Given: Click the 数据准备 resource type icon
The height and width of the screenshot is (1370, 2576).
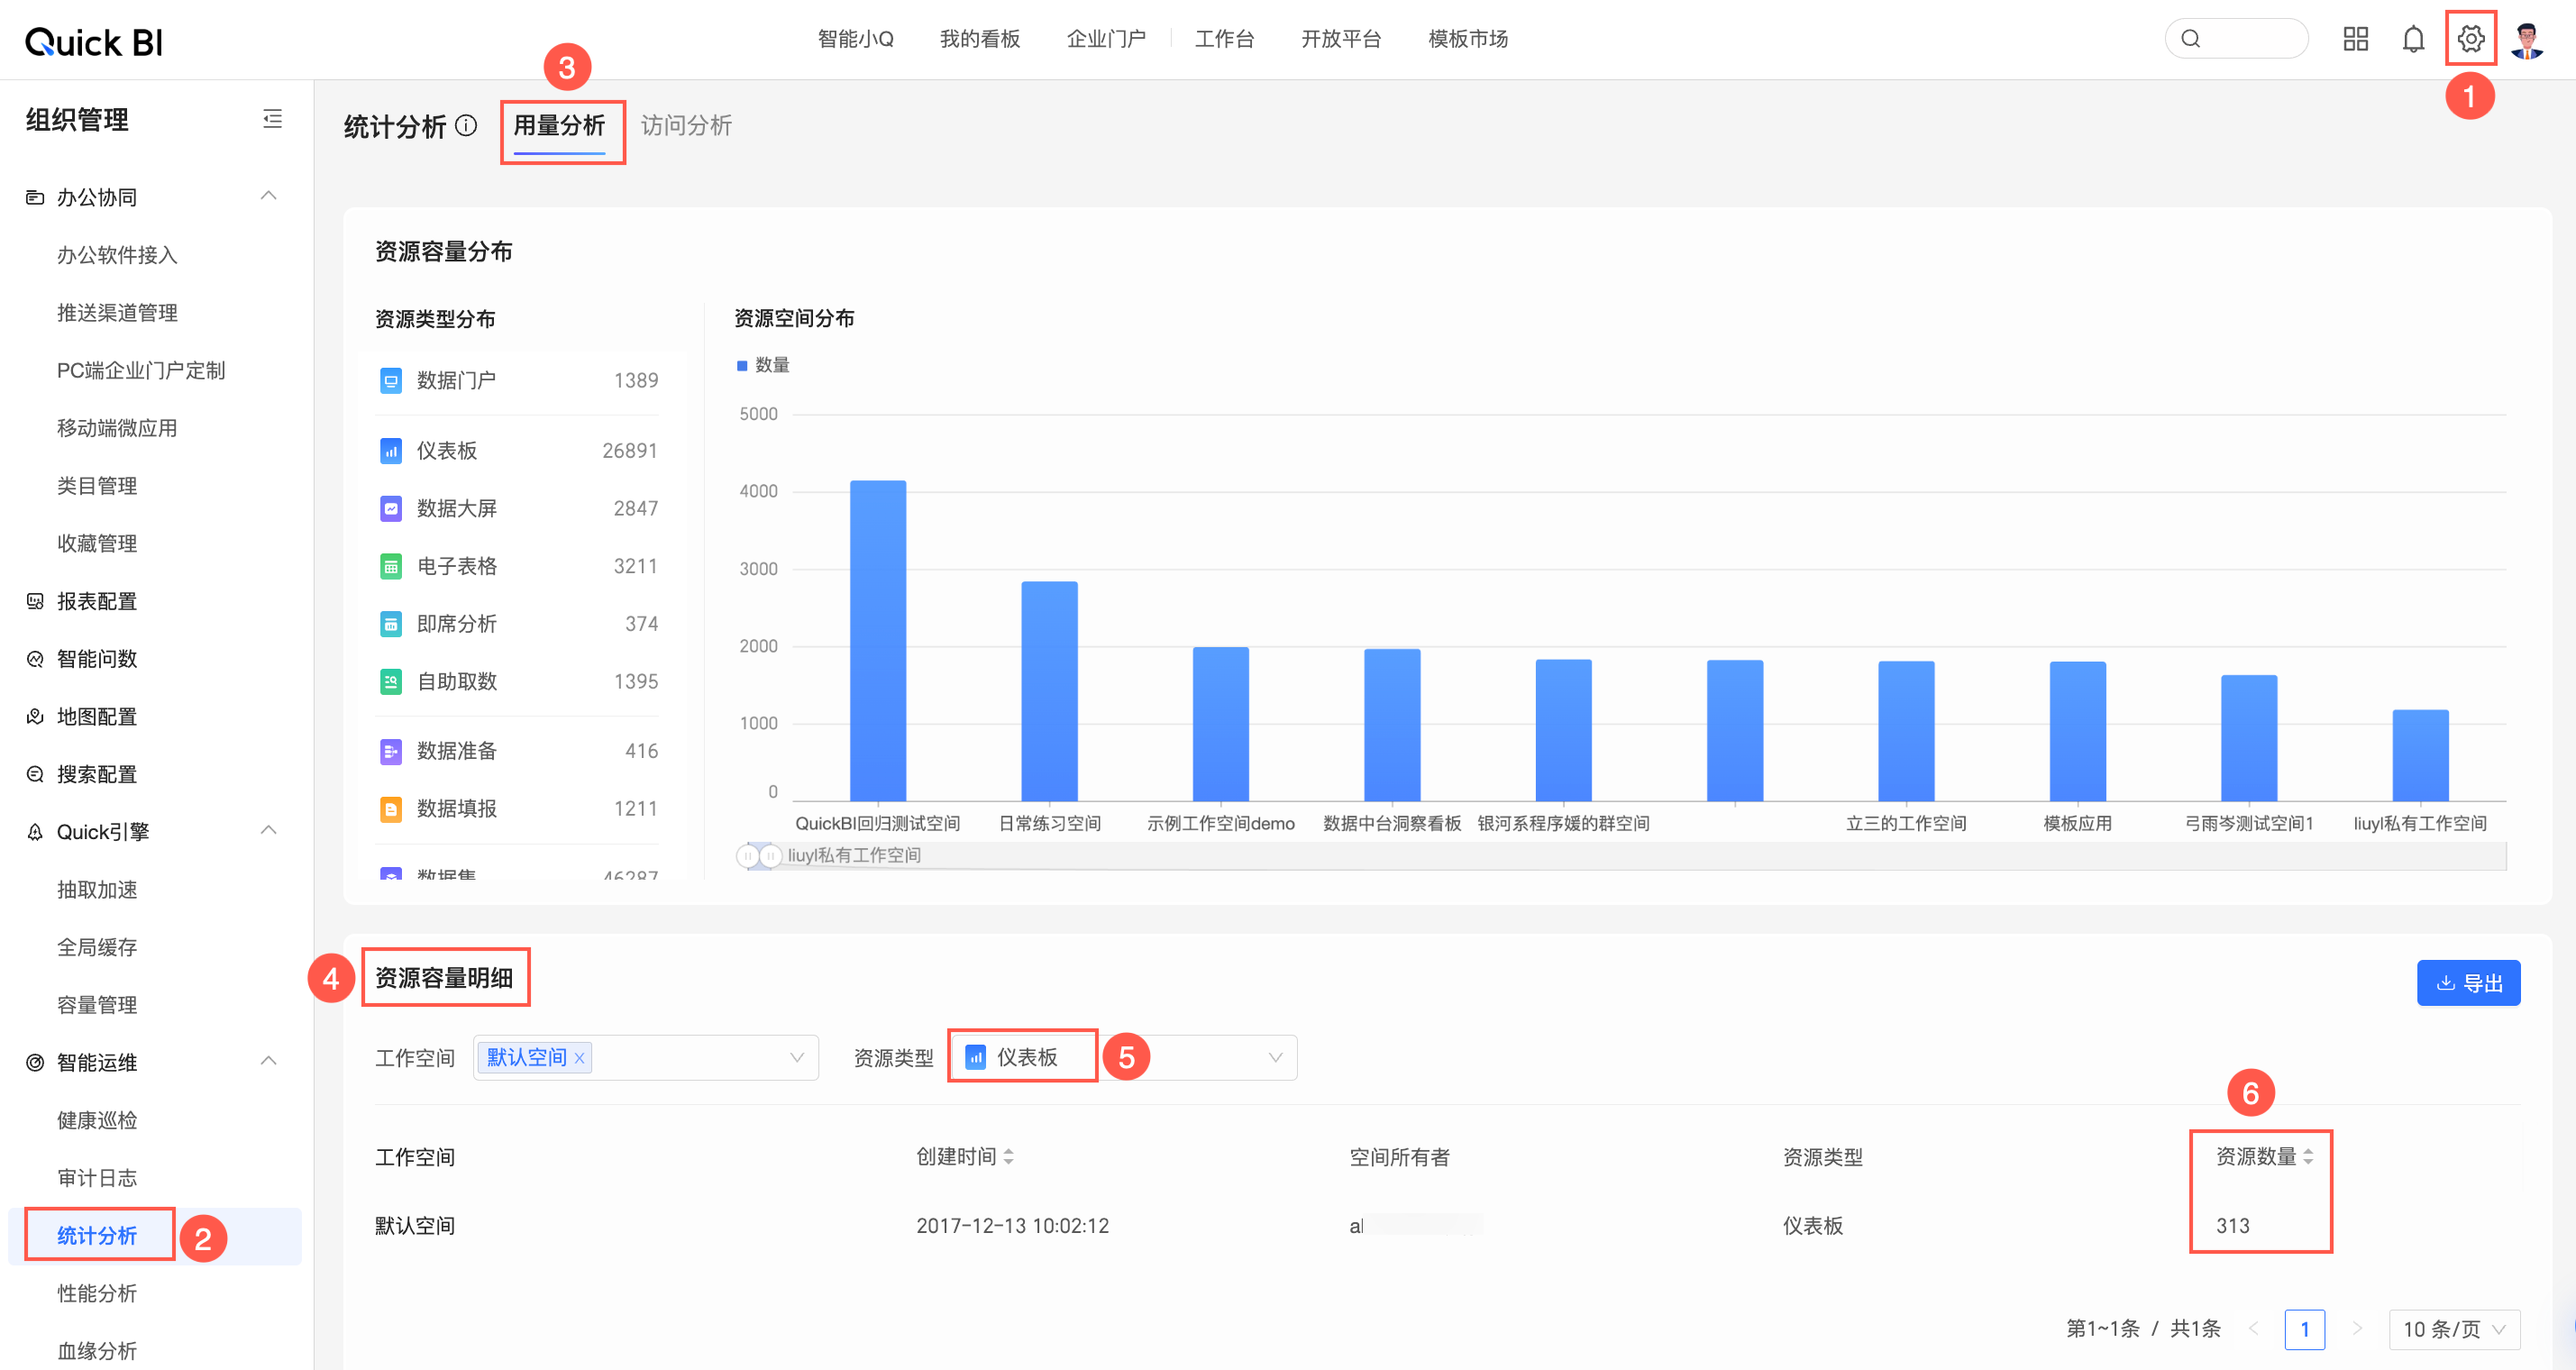Looking at the screenshot, I should [391, 750].
